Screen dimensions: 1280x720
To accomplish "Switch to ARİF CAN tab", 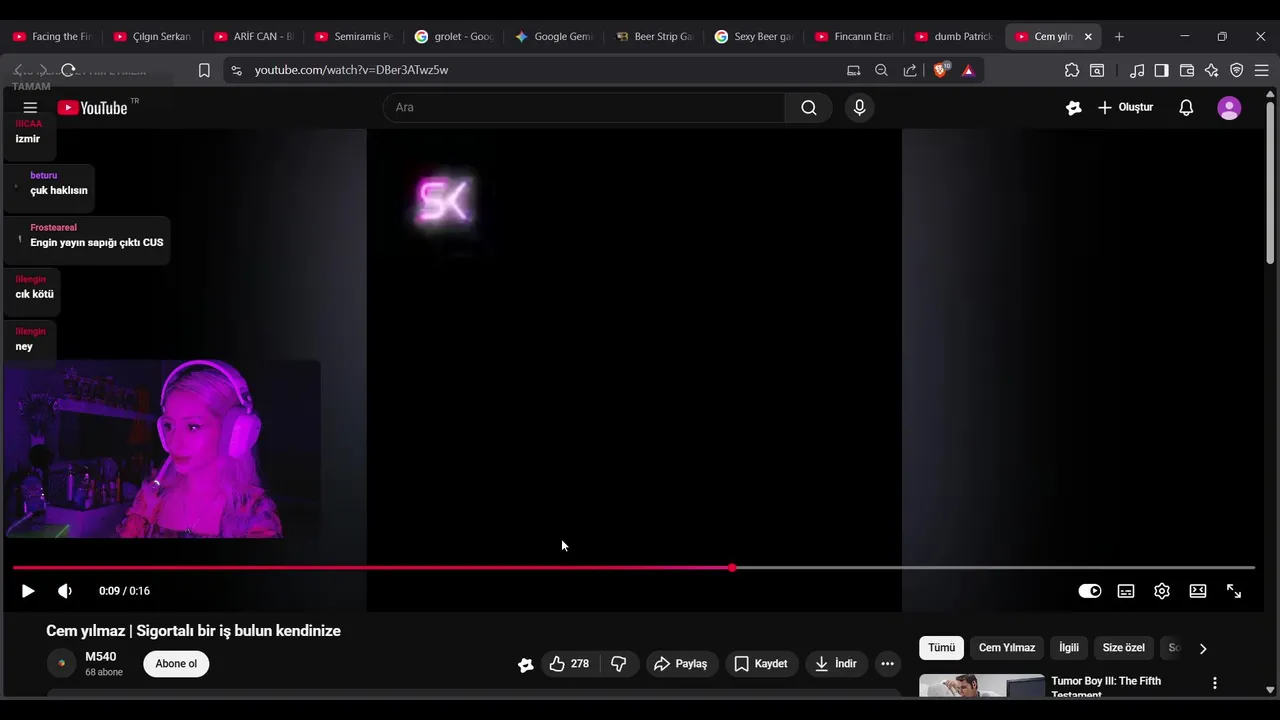I will click(x=253, y=36).
